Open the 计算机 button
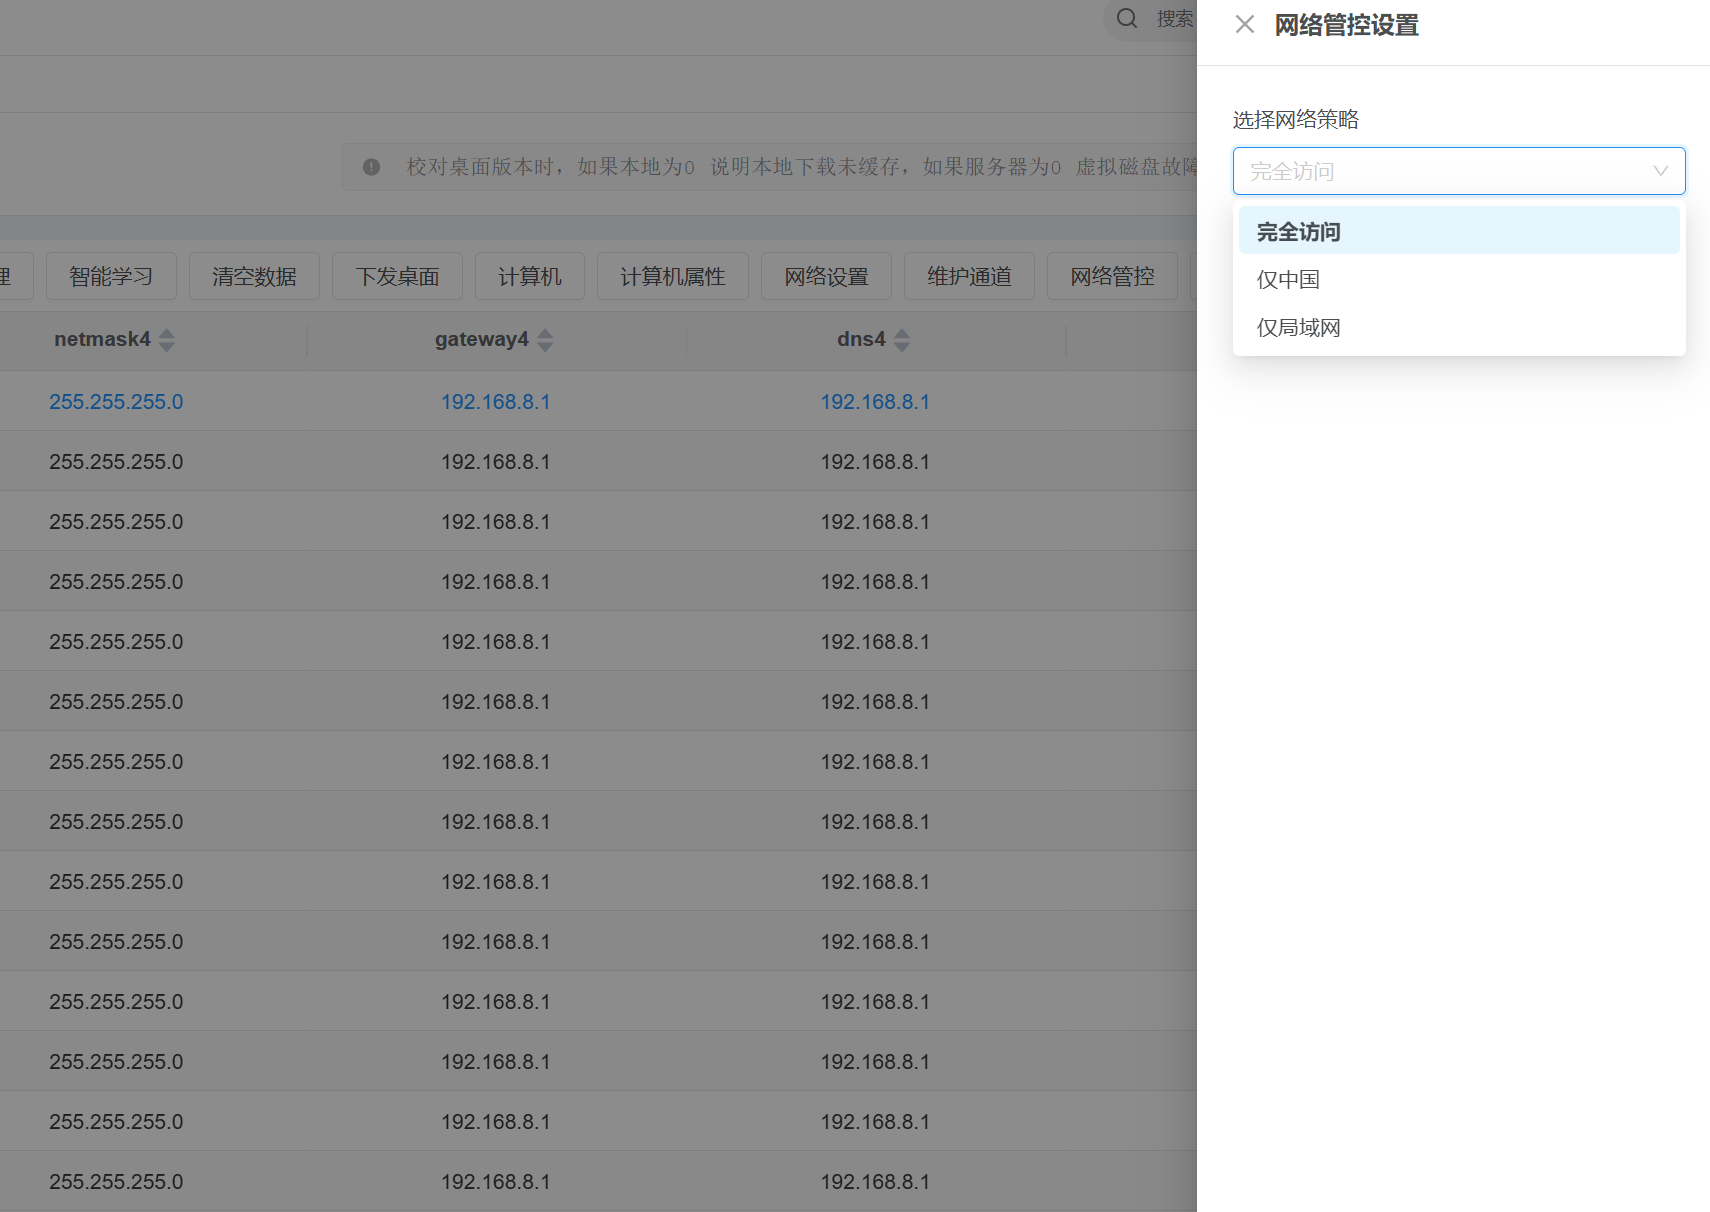The width and height of the screenshot is (1710, 1212). point(530,277)
